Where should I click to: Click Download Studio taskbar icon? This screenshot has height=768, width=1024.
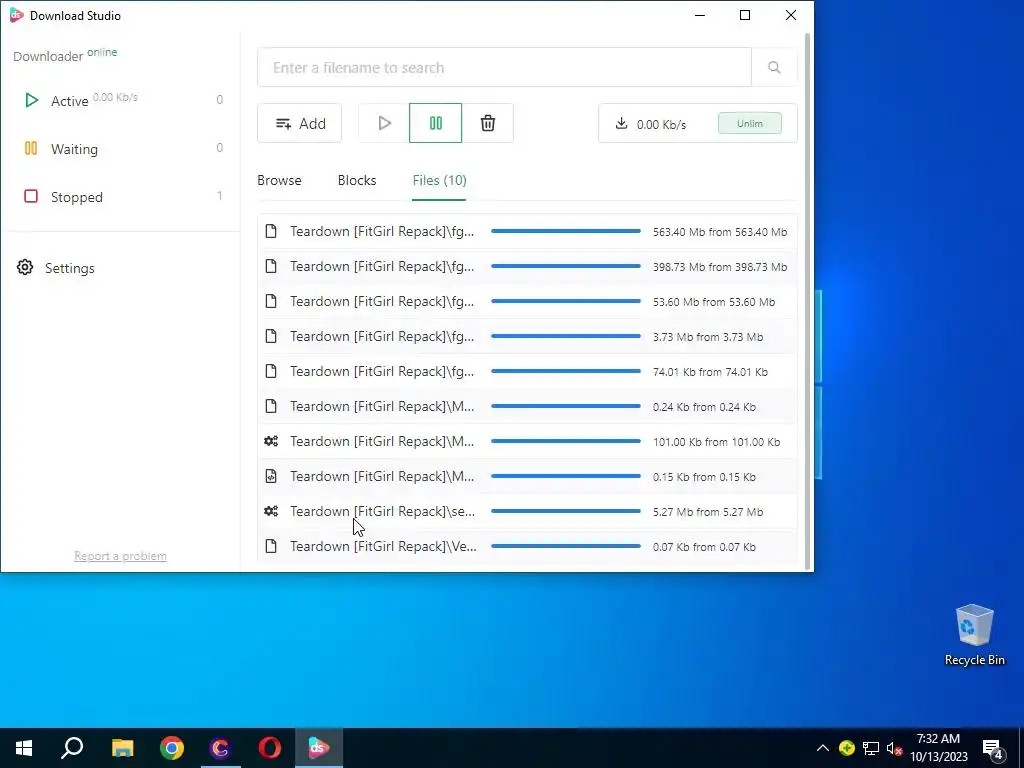[x=319, y=748]
